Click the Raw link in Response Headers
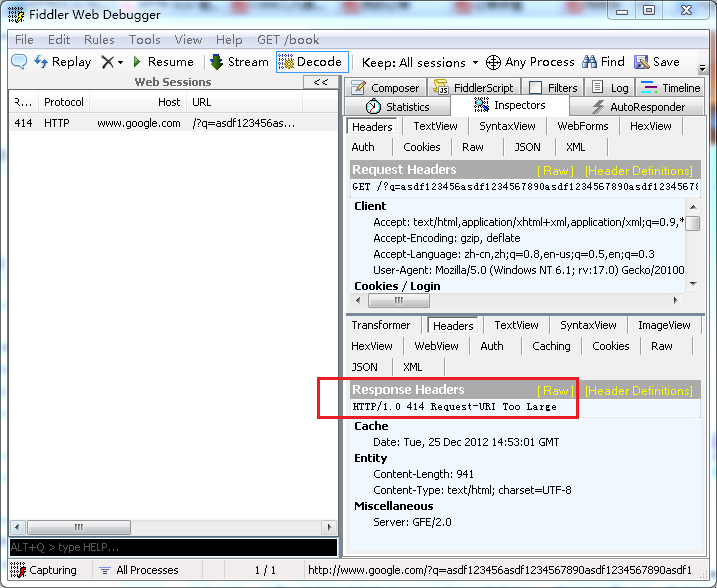Viewport: 717px width, 588px height. 555,391
